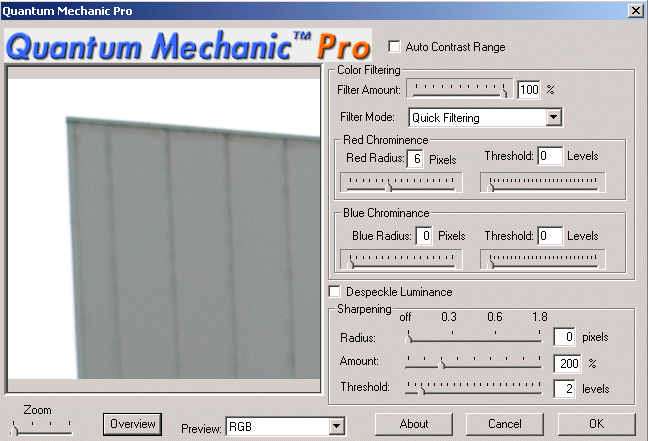Click the Blue Chrominance Threshold levels field
648x441 pixels.
pos(550,236)
